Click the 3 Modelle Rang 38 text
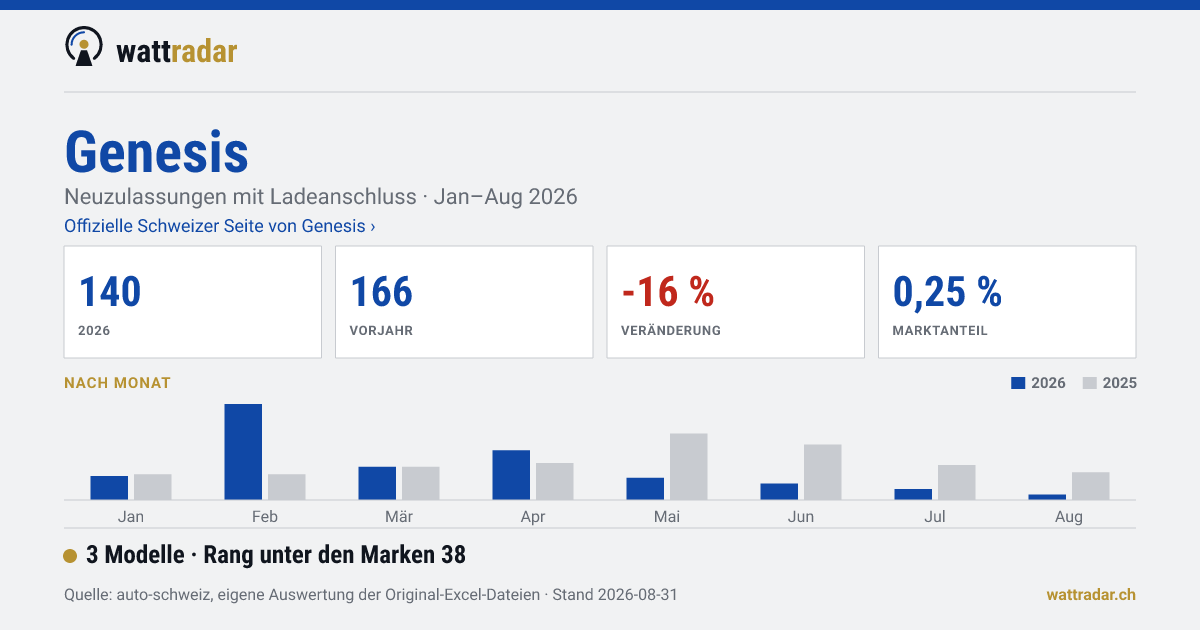 point(276,555)
